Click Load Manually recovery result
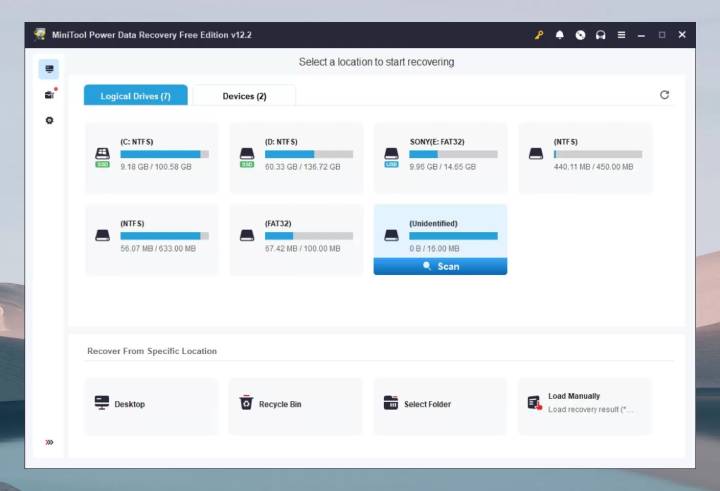 584,403
